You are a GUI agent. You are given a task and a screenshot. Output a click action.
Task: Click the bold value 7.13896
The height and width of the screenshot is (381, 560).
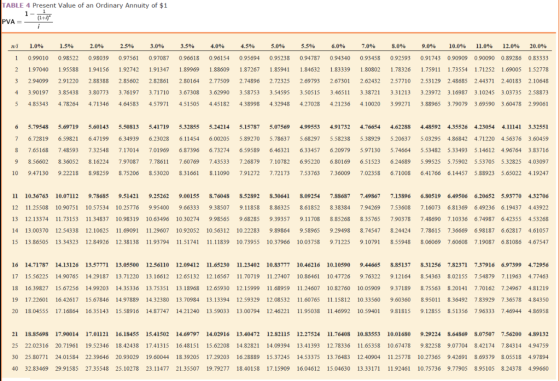pos(400,196)
